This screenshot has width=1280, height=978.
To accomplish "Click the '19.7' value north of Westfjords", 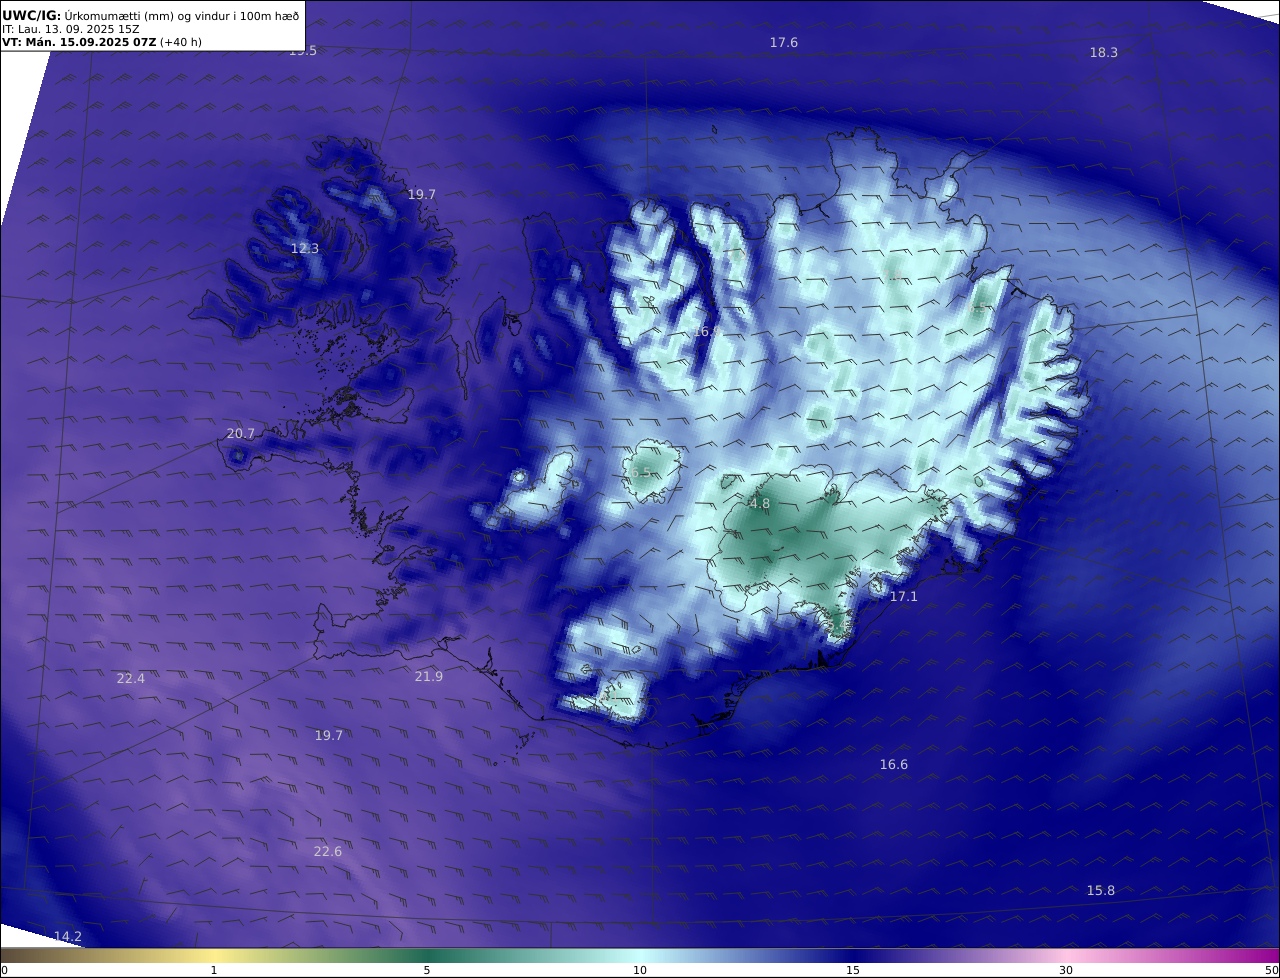I will 422,195.
